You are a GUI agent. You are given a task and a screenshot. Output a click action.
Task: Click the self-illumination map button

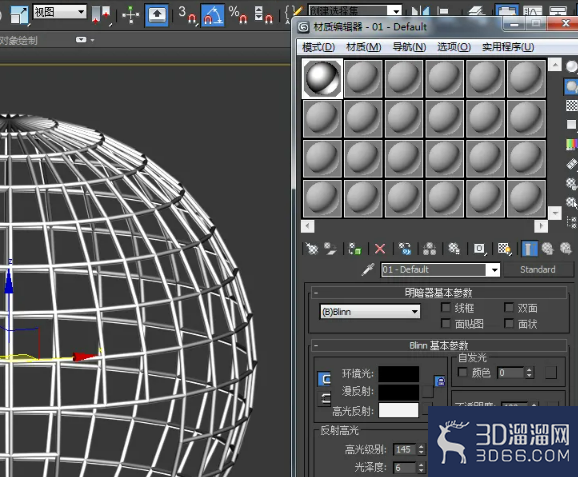(551, 373)
